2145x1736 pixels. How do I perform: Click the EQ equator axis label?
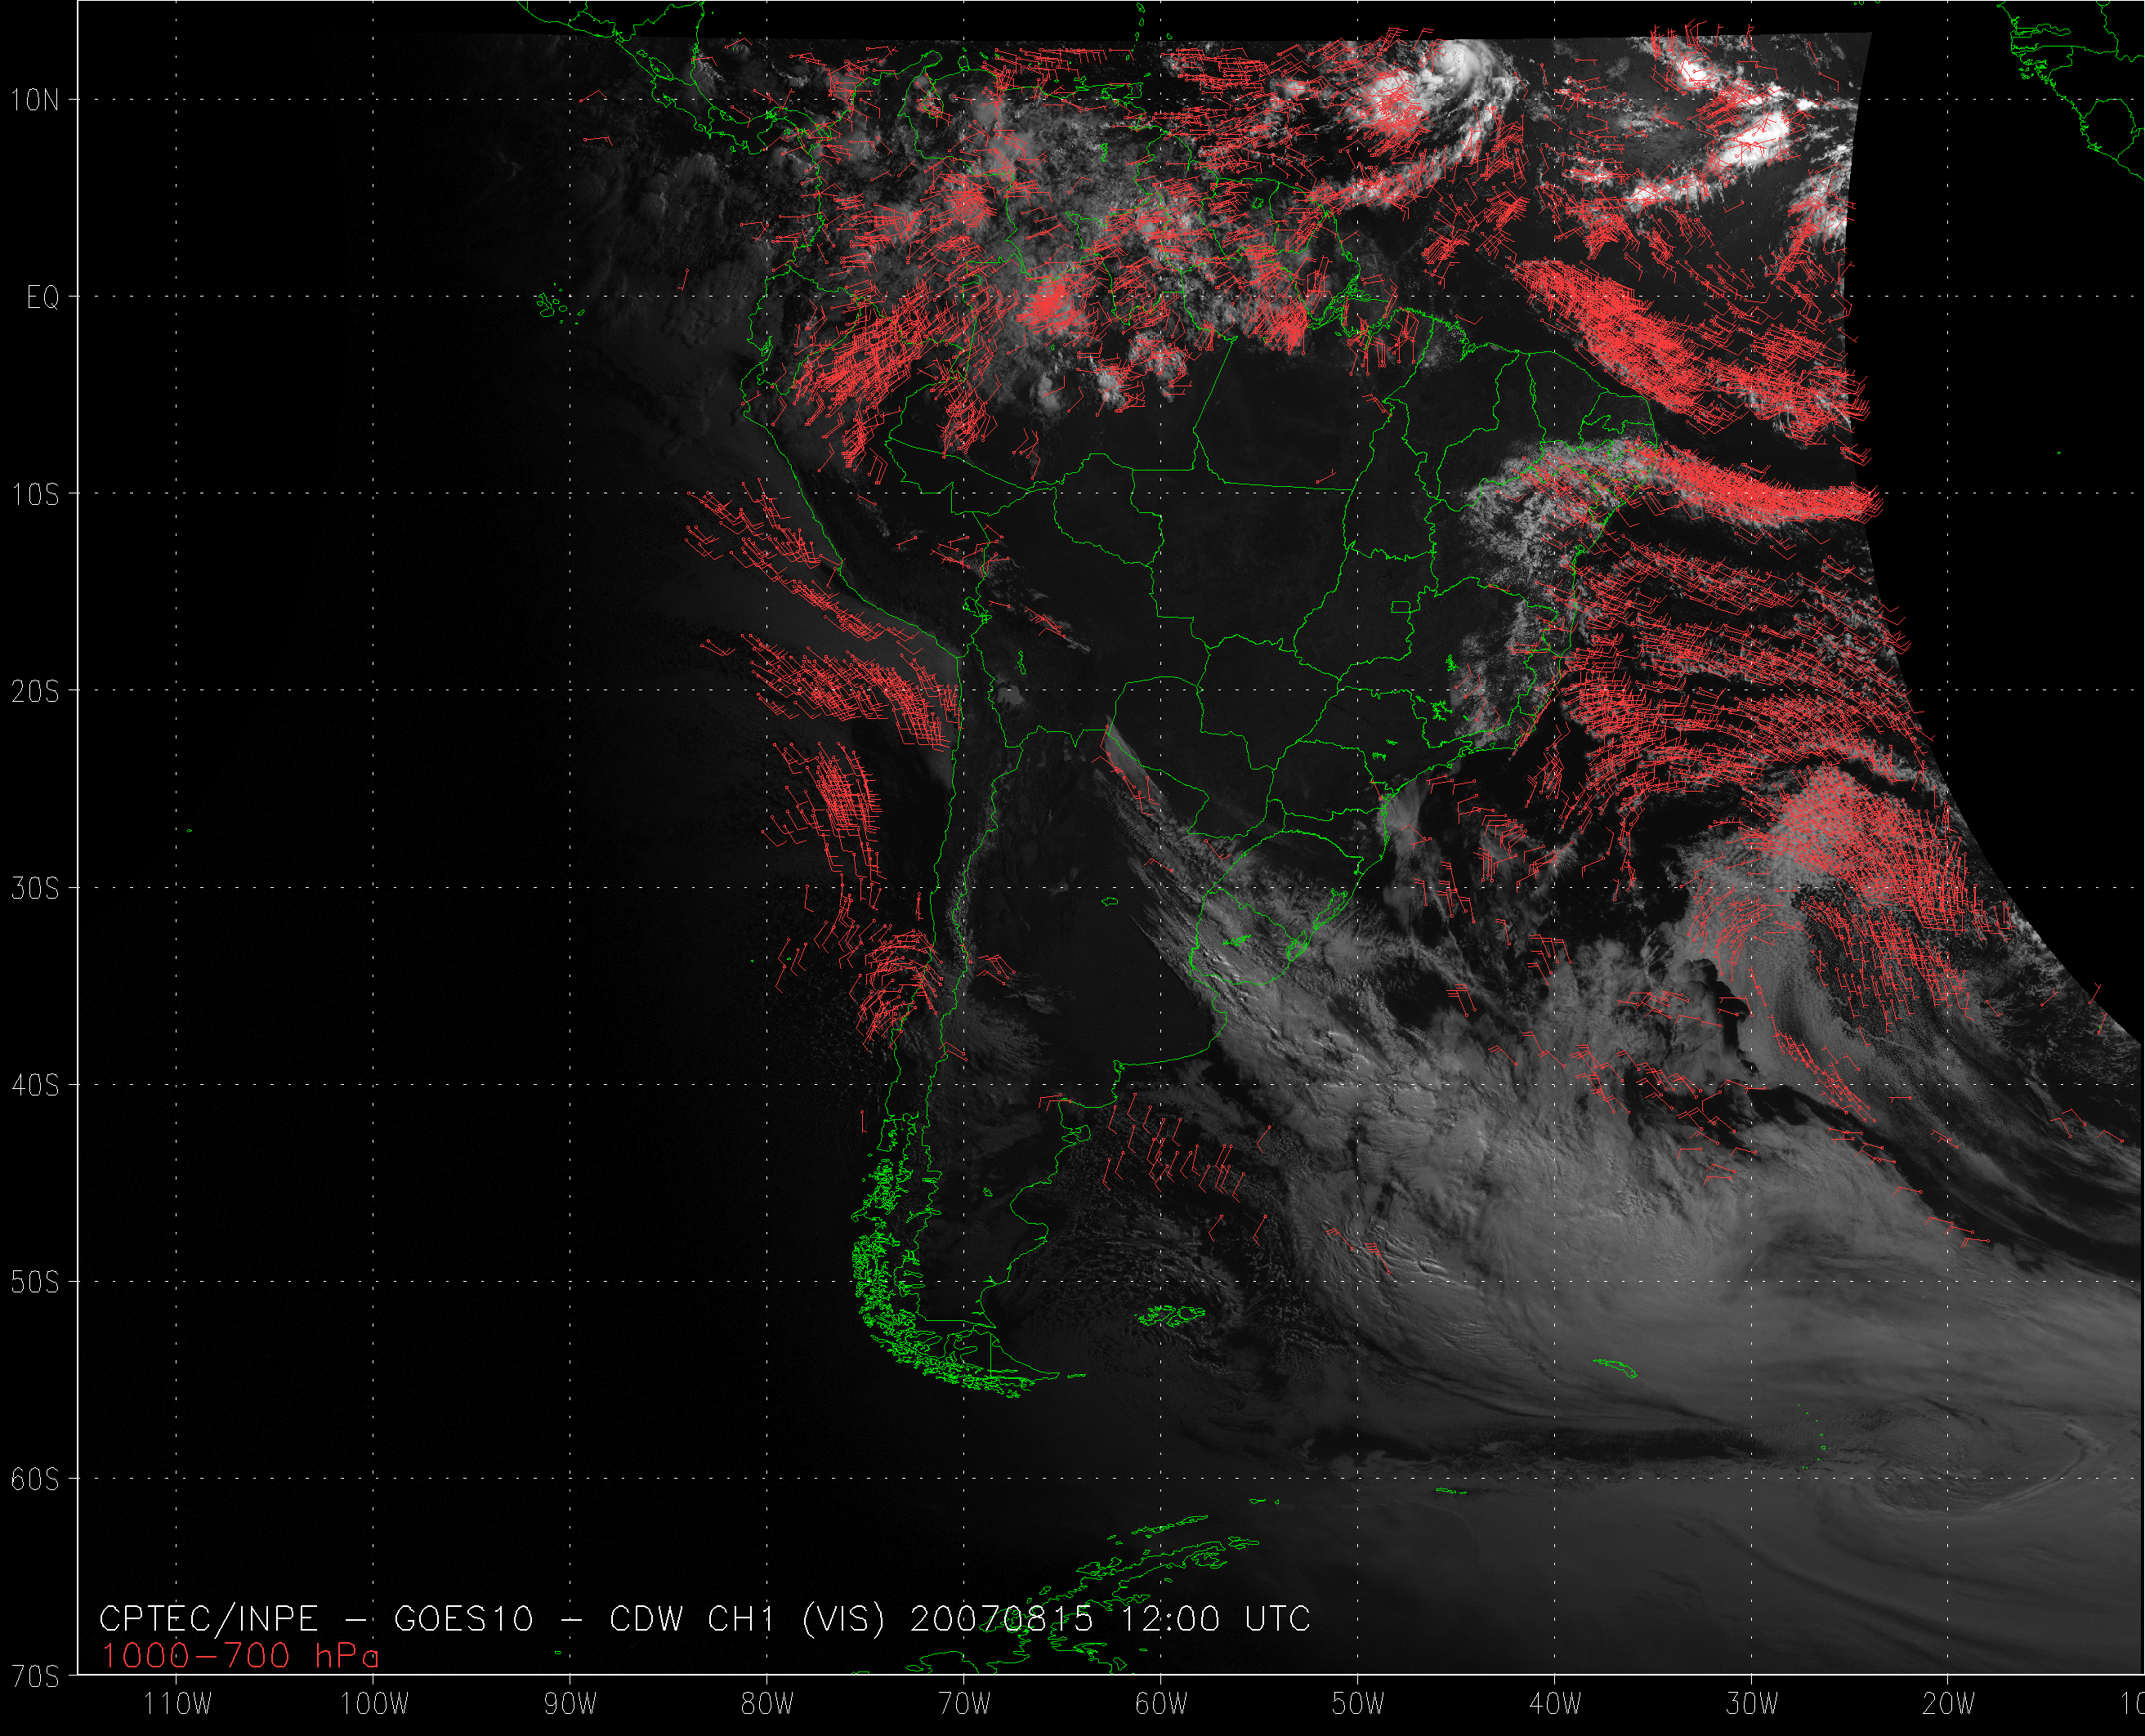point(42,298)
